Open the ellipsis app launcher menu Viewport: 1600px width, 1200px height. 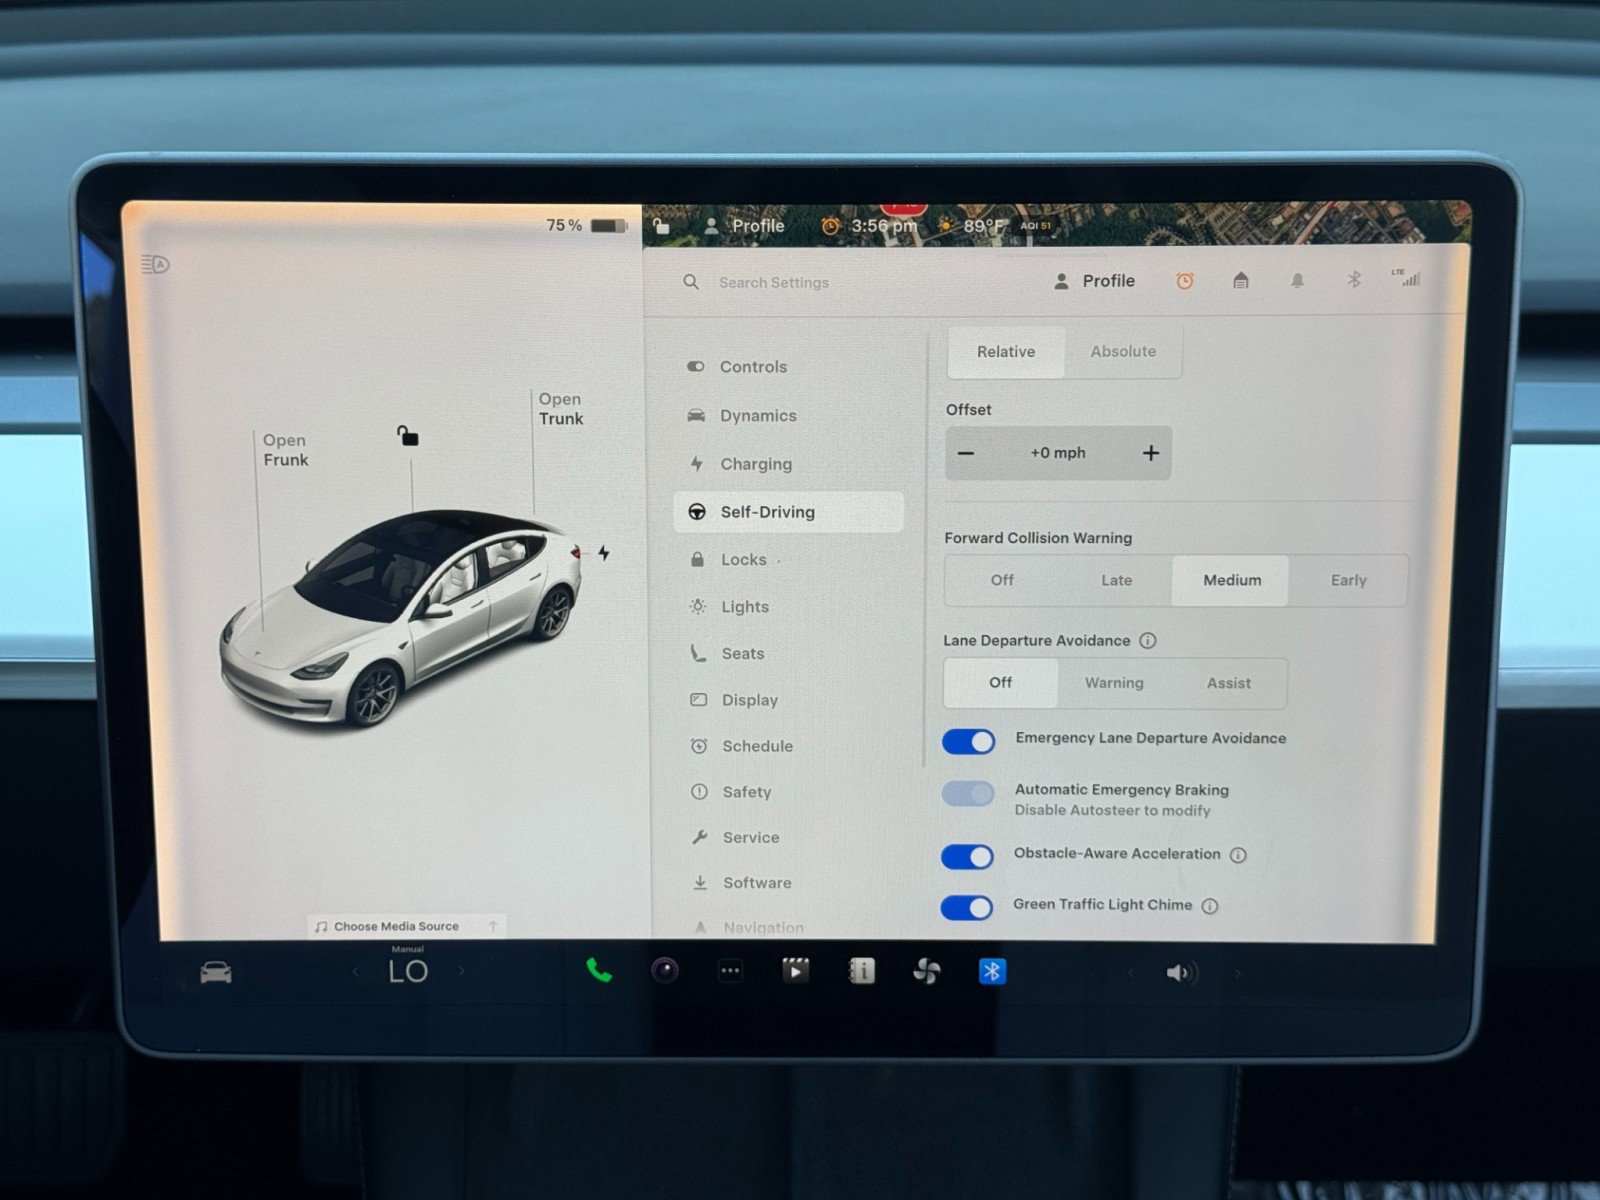click(x=730, y=970)
